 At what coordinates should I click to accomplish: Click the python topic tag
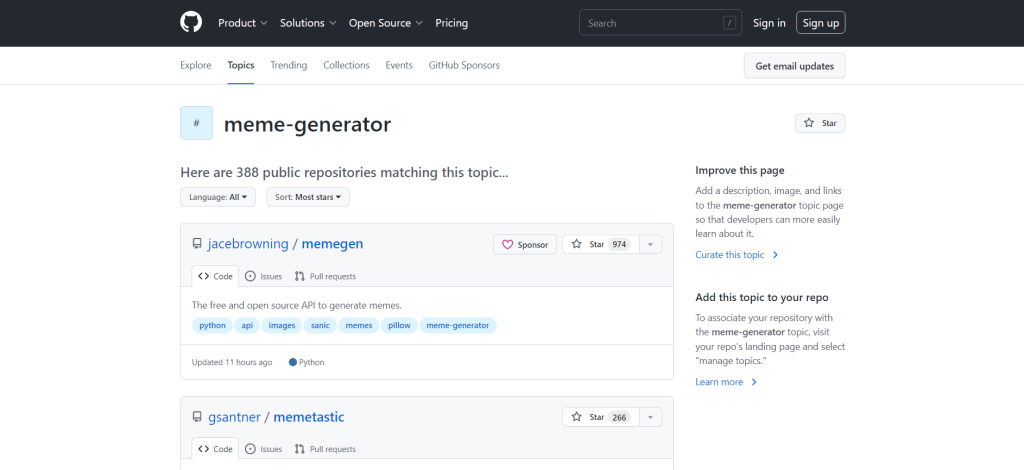click(x=212, y=326)
